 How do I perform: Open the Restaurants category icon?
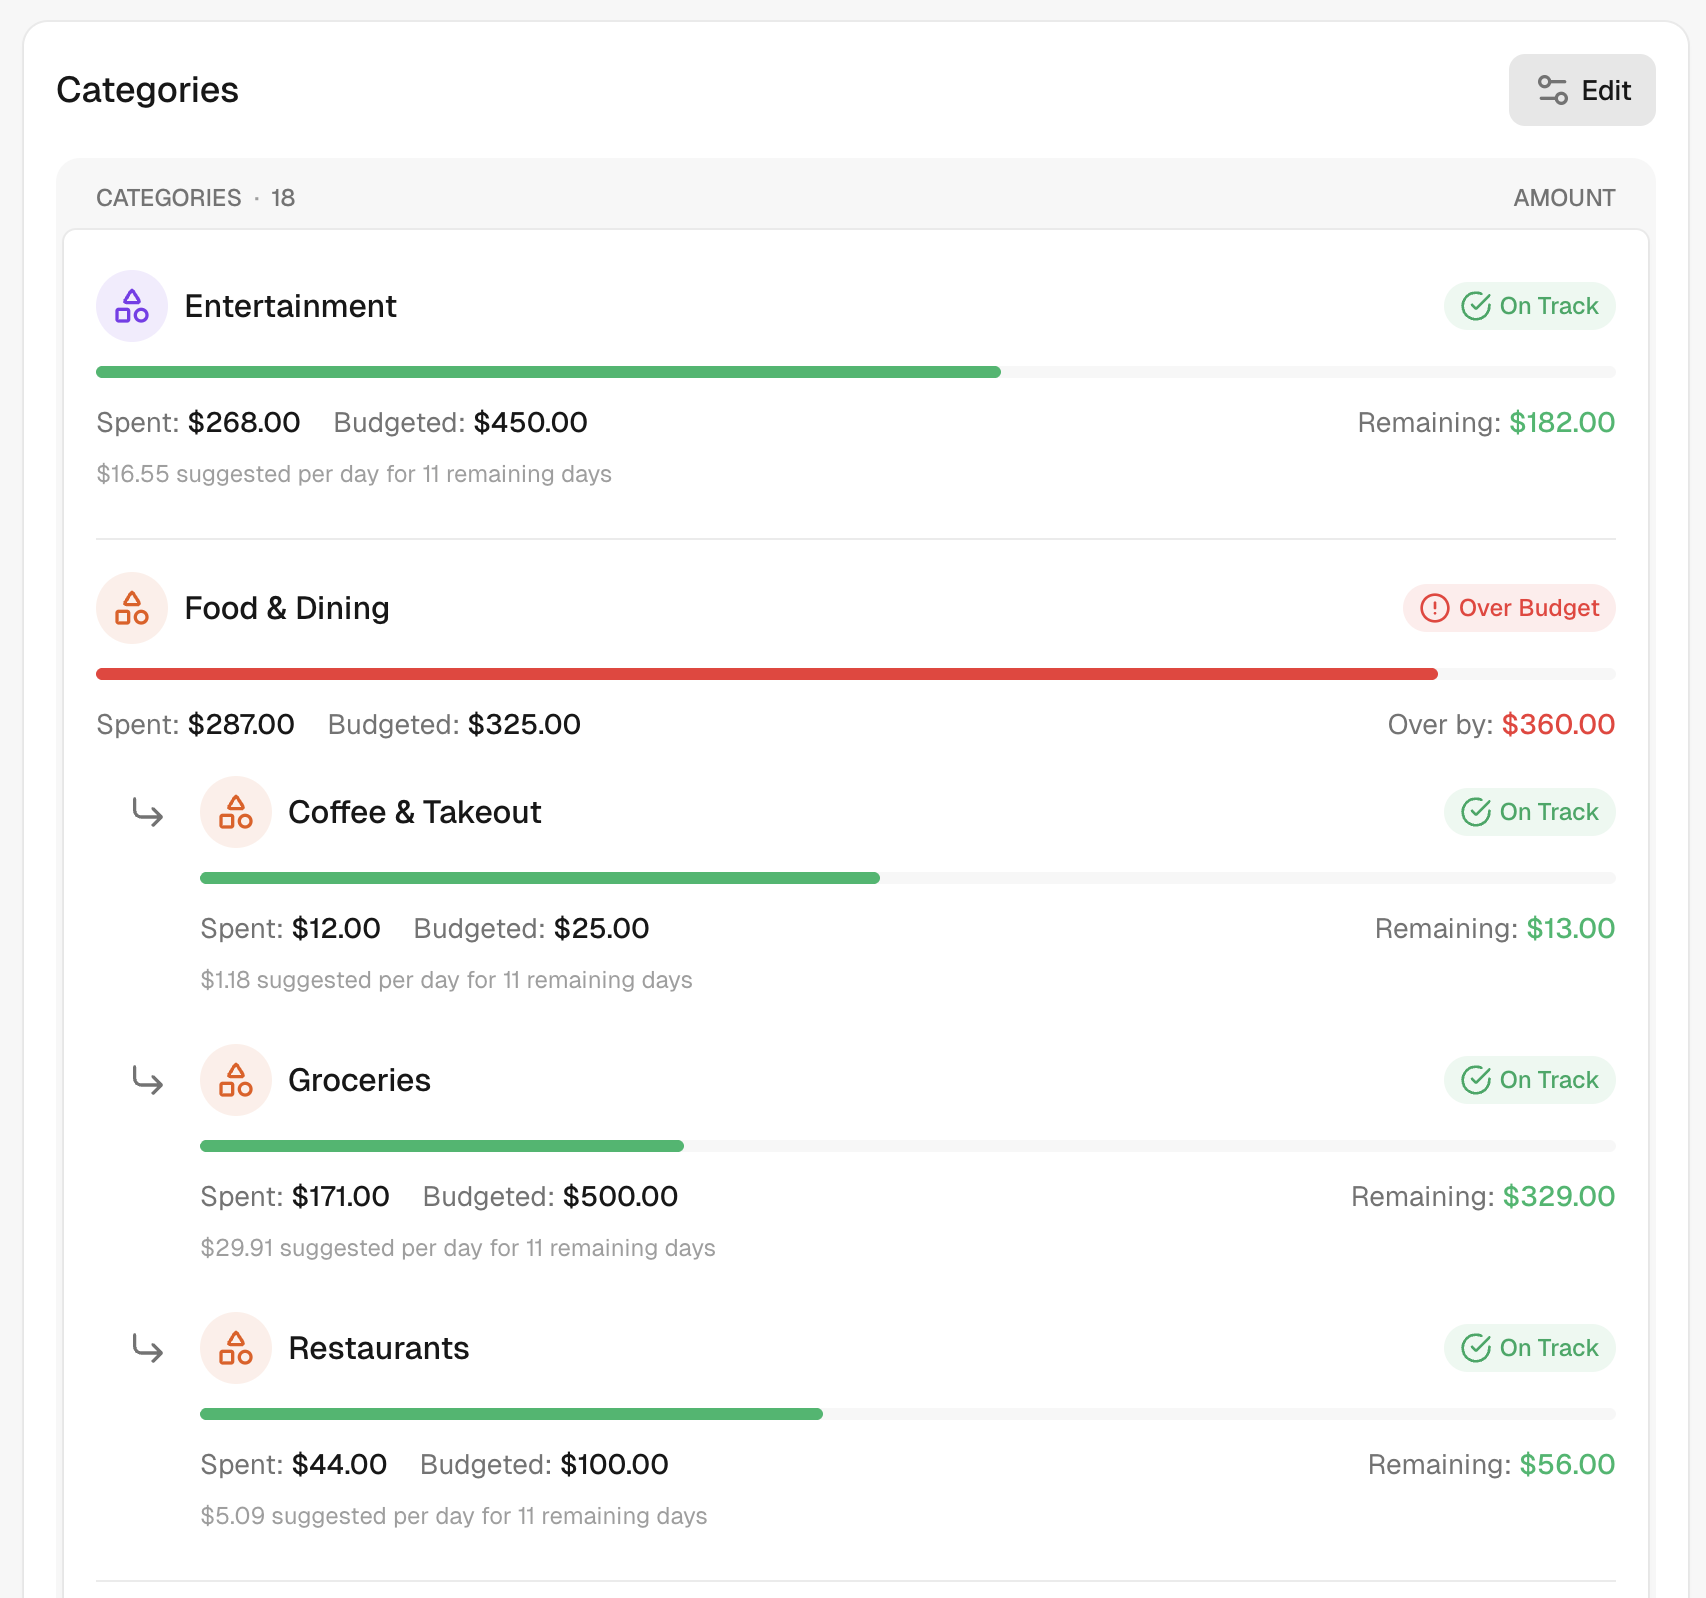(x=236, y=1348)
